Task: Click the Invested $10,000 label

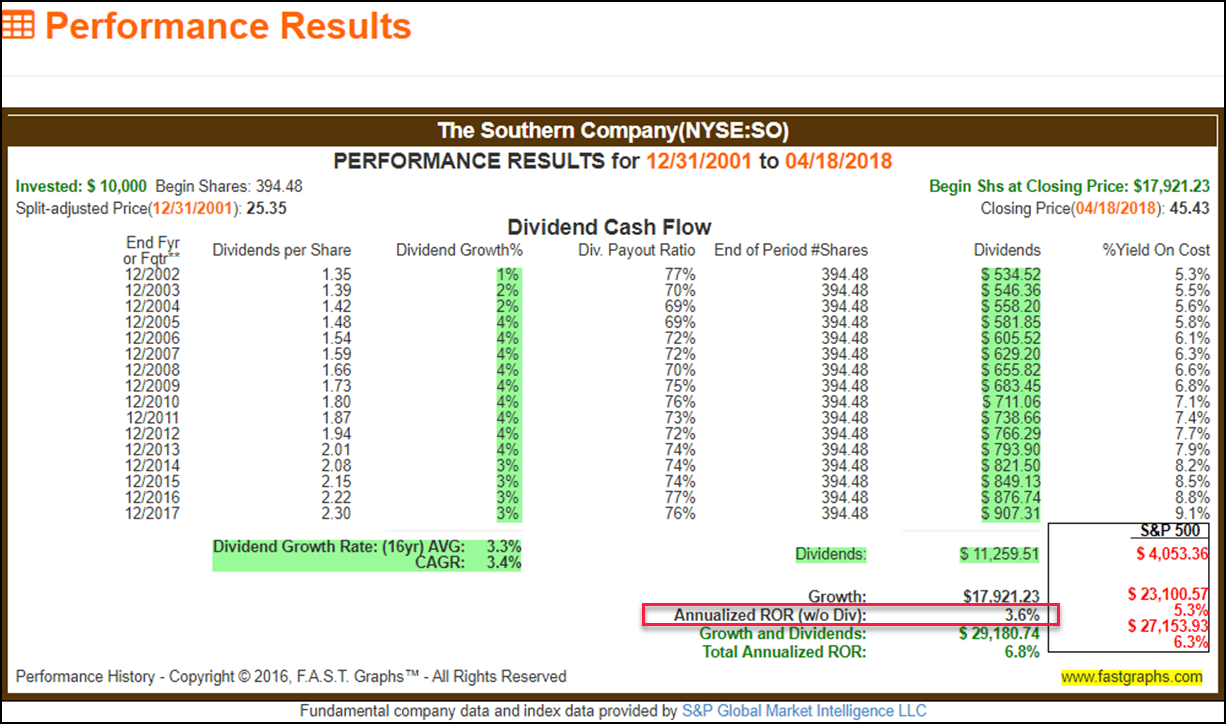Action: (x=81, y=186)
